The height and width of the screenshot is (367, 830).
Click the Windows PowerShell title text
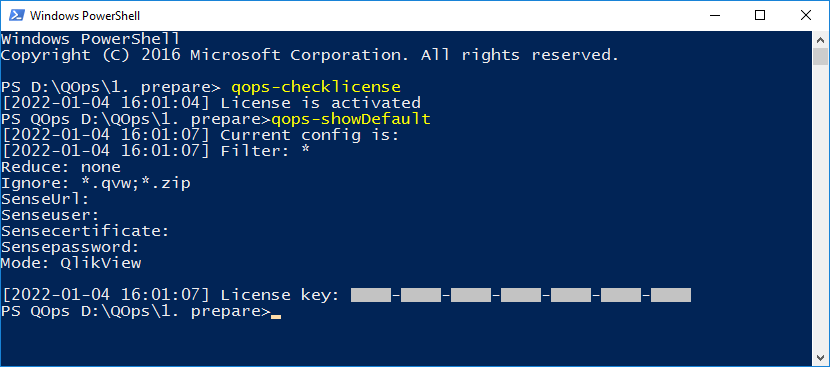(85, 16)
